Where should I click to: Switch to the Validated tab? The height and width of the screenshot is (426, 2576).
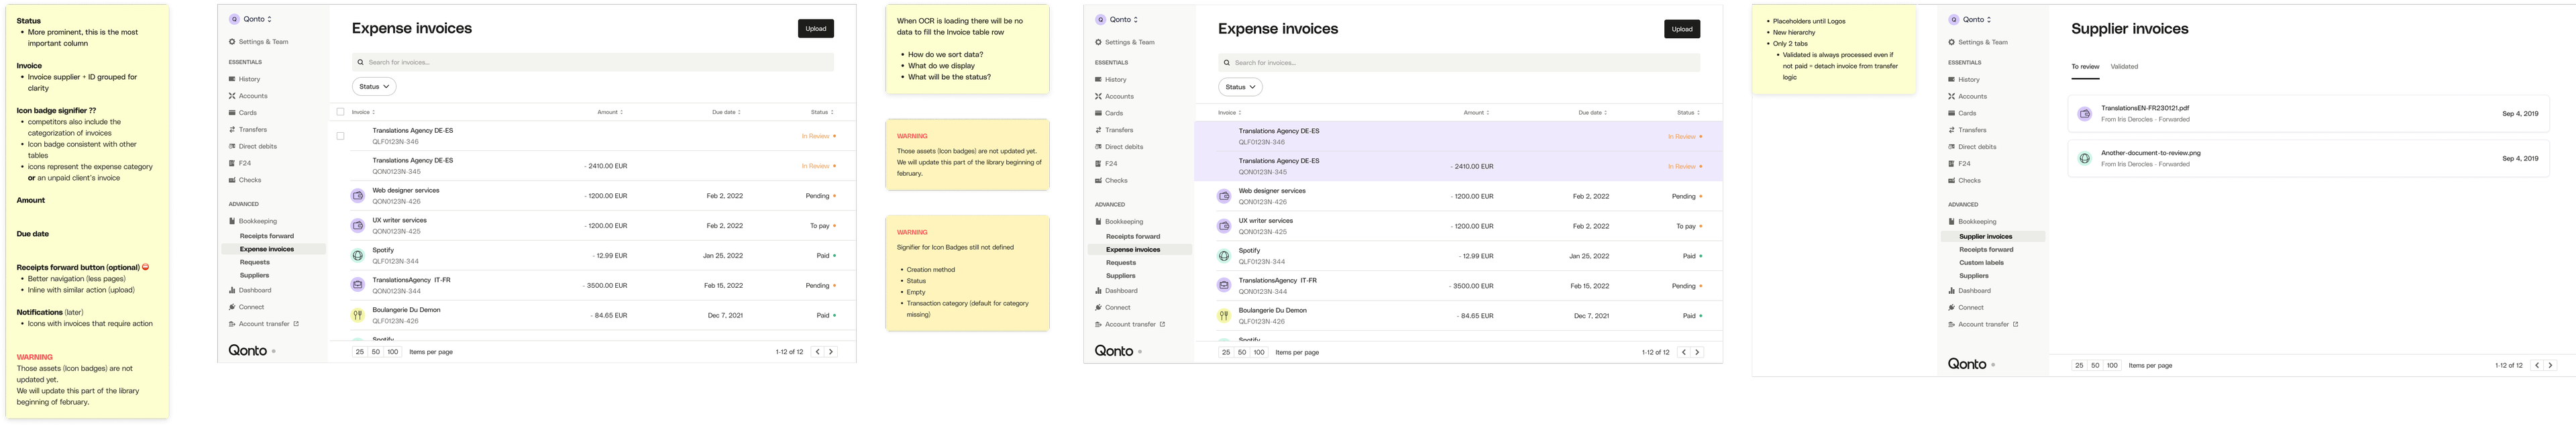(2124, 67)
